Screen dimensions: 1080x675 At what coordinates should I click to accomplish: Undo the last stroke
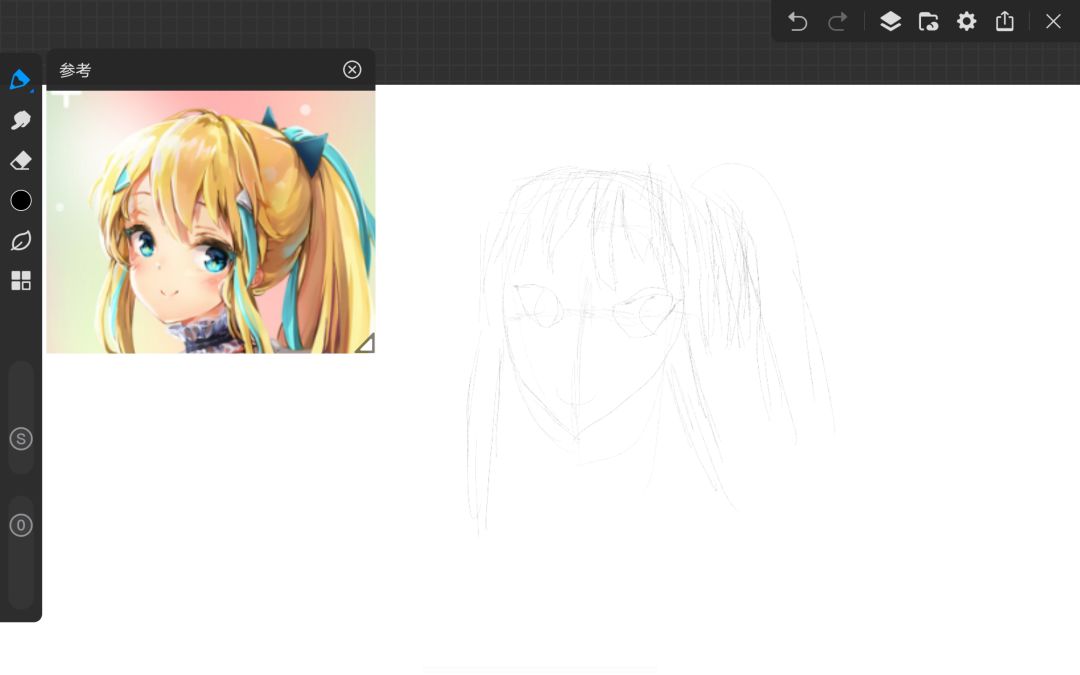point(797,22)
